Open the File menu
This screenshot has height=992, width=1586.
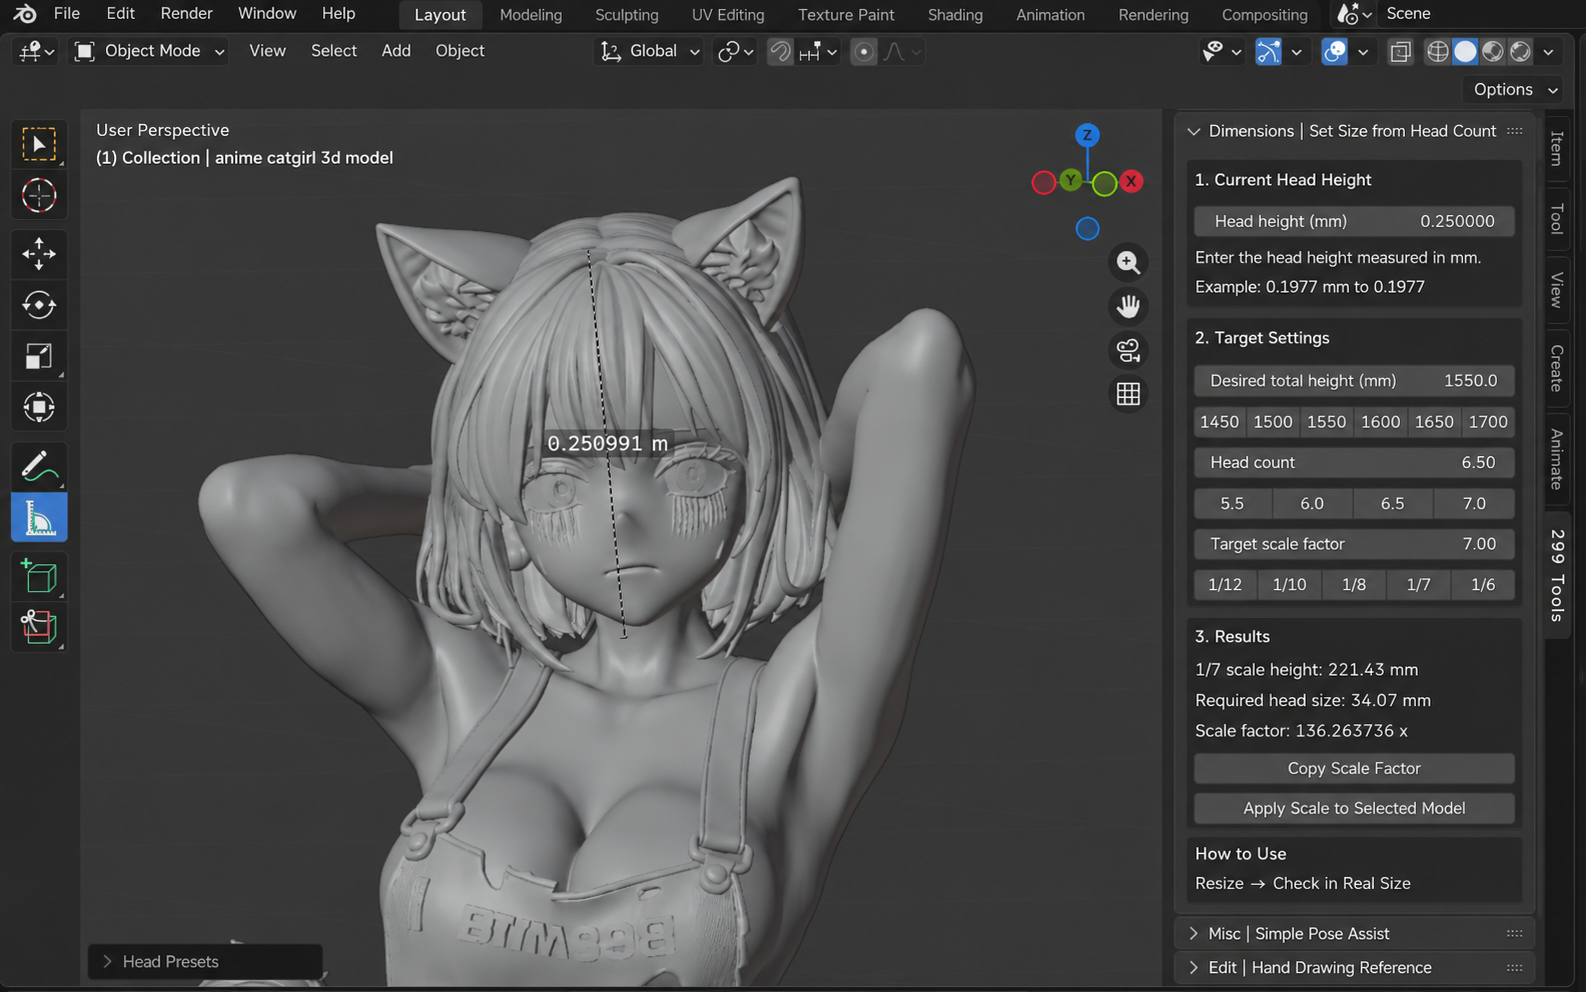click(x=67, y=14)
